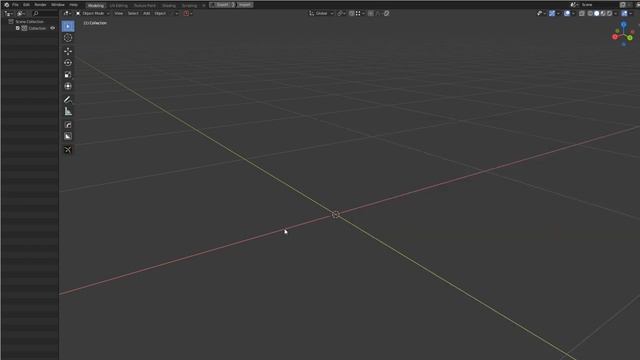Toggle viewport gizmos display button

pyautogui.click(x=552, y=13)
